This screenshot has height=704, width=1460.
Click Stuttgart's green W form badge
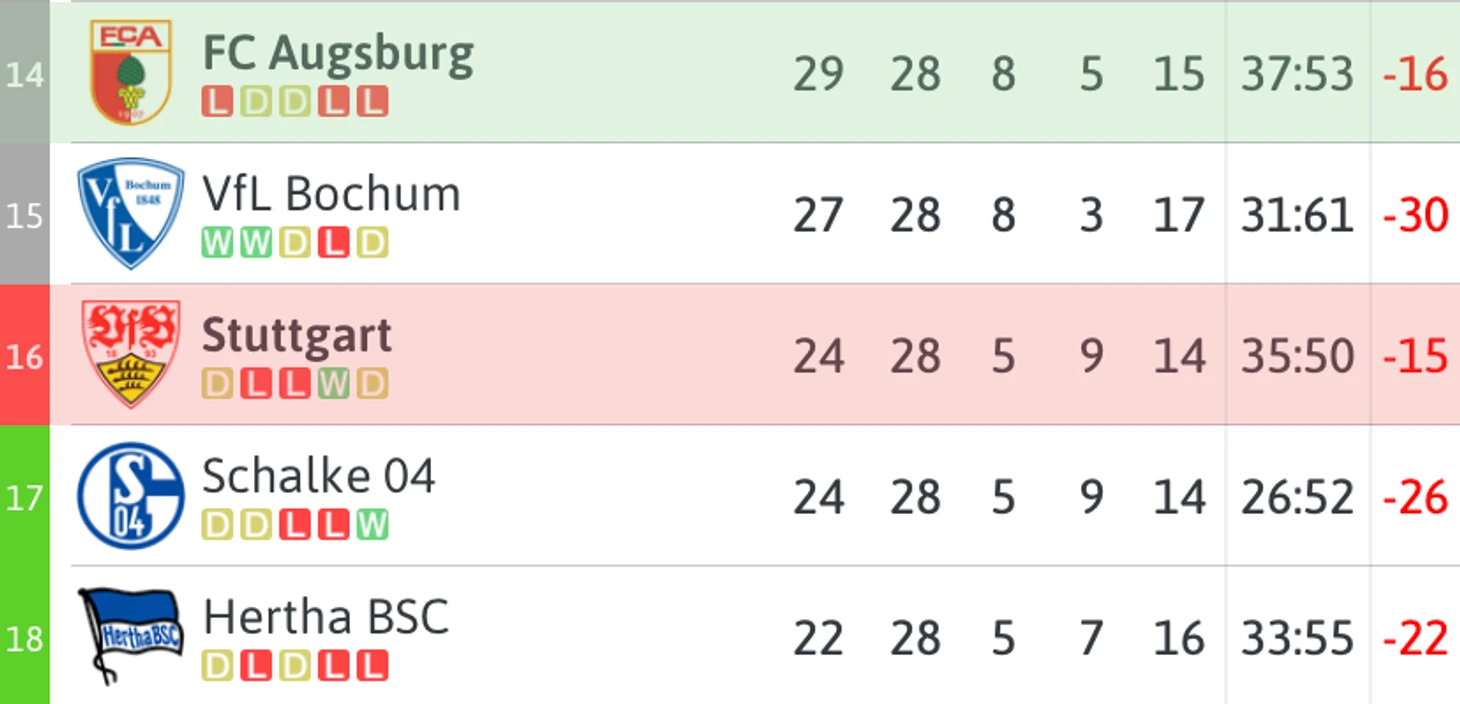[x=334, y=384]
